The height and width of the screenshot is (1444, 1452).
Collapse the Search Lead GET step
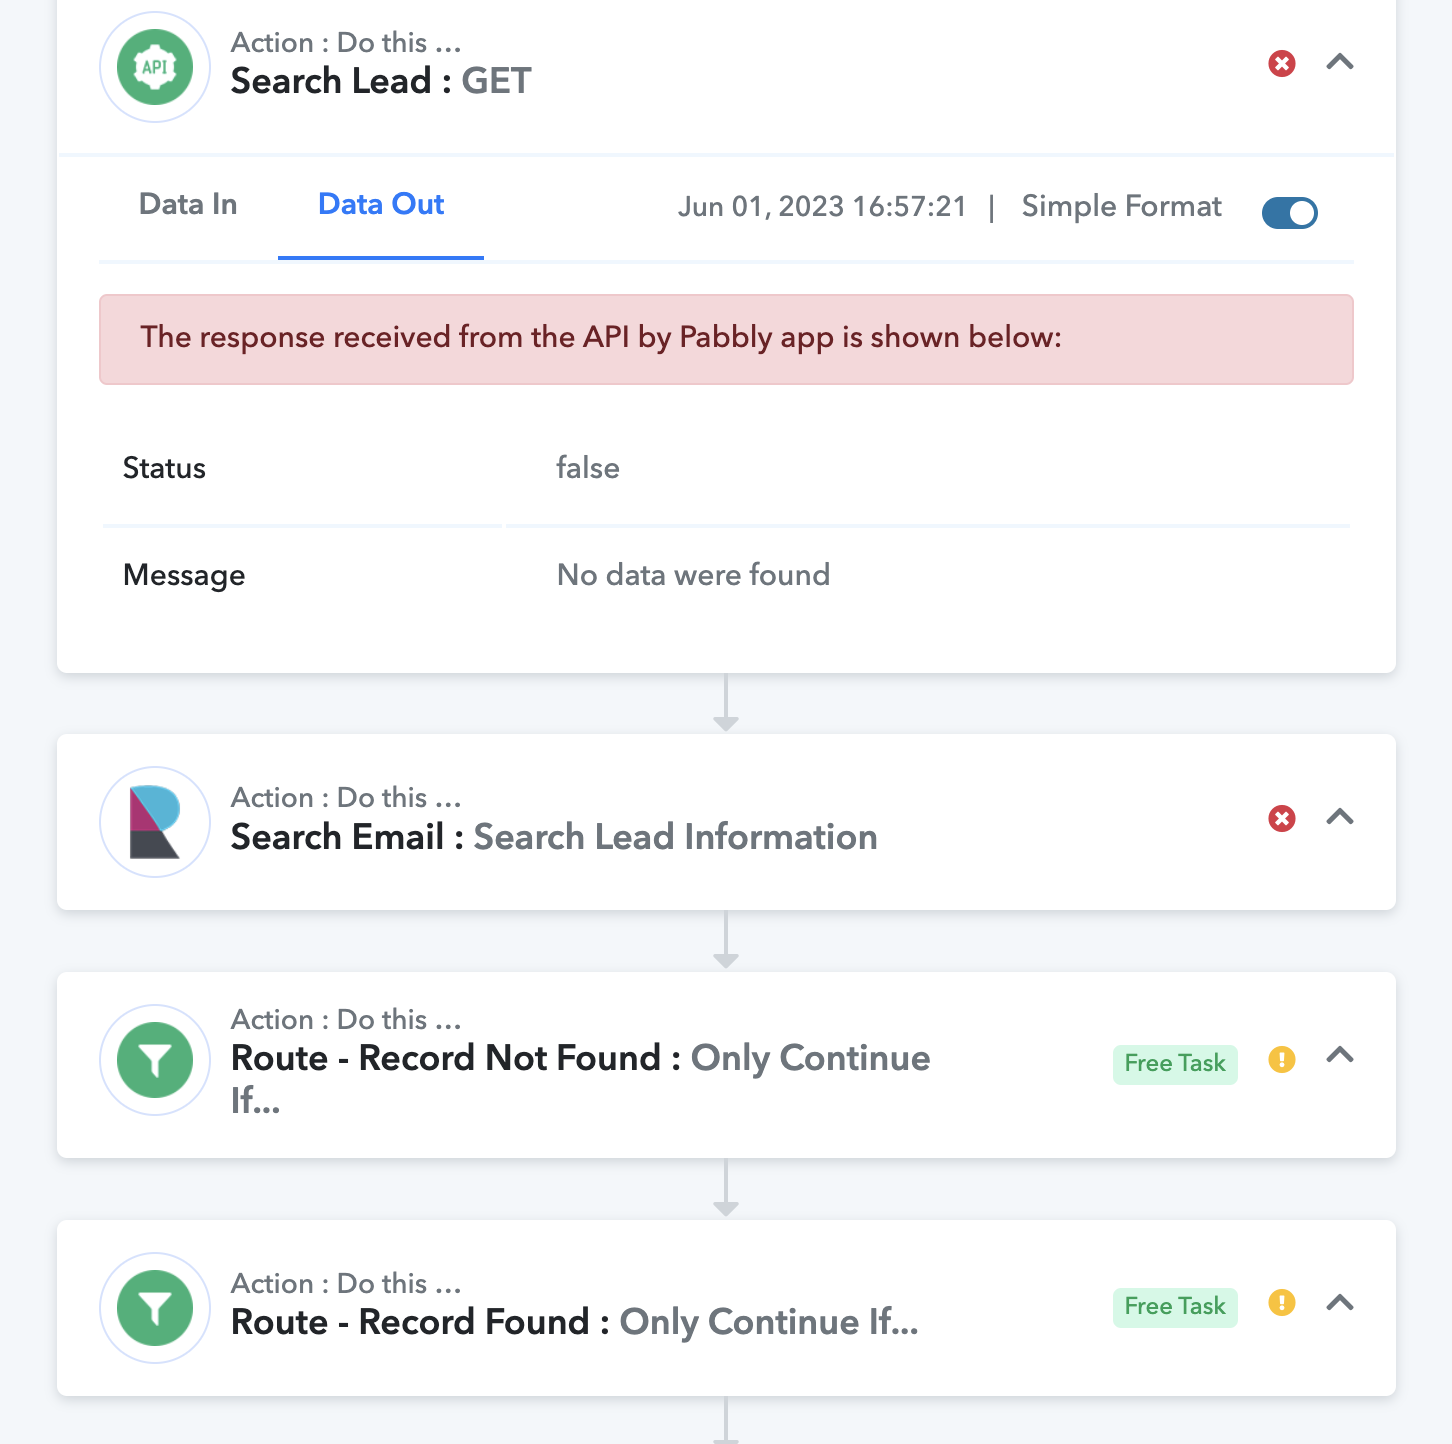pyautogui.click(x=1340, y=62)
